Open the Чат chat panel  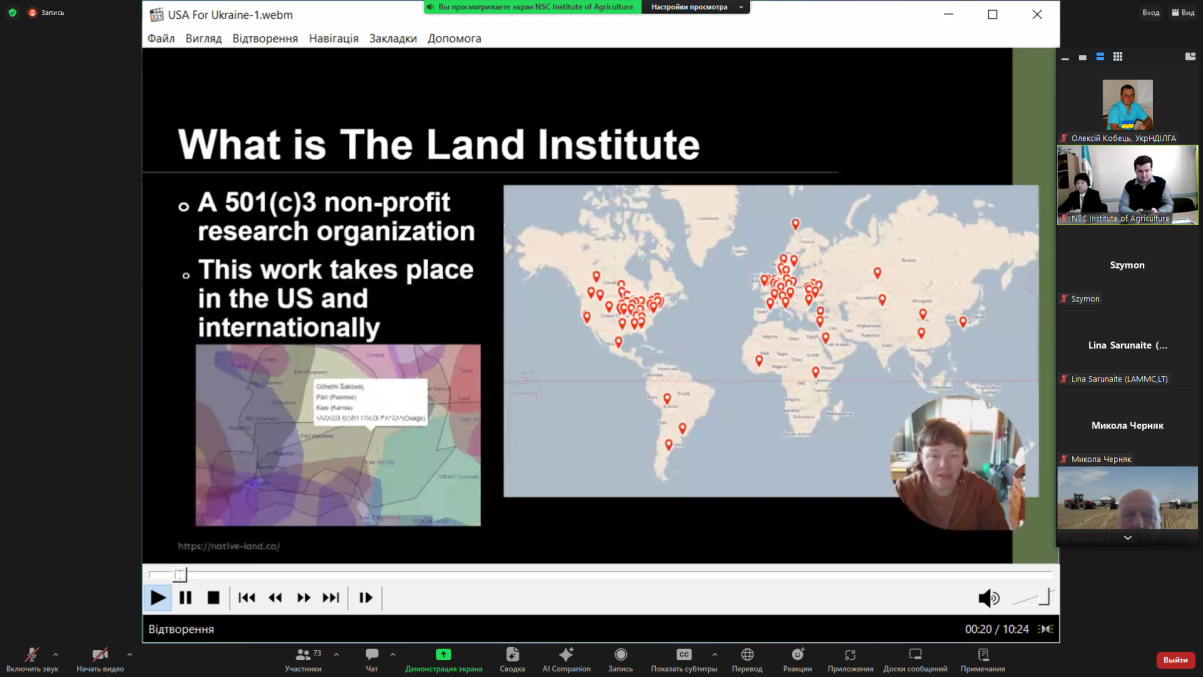[x=372, y=659]
